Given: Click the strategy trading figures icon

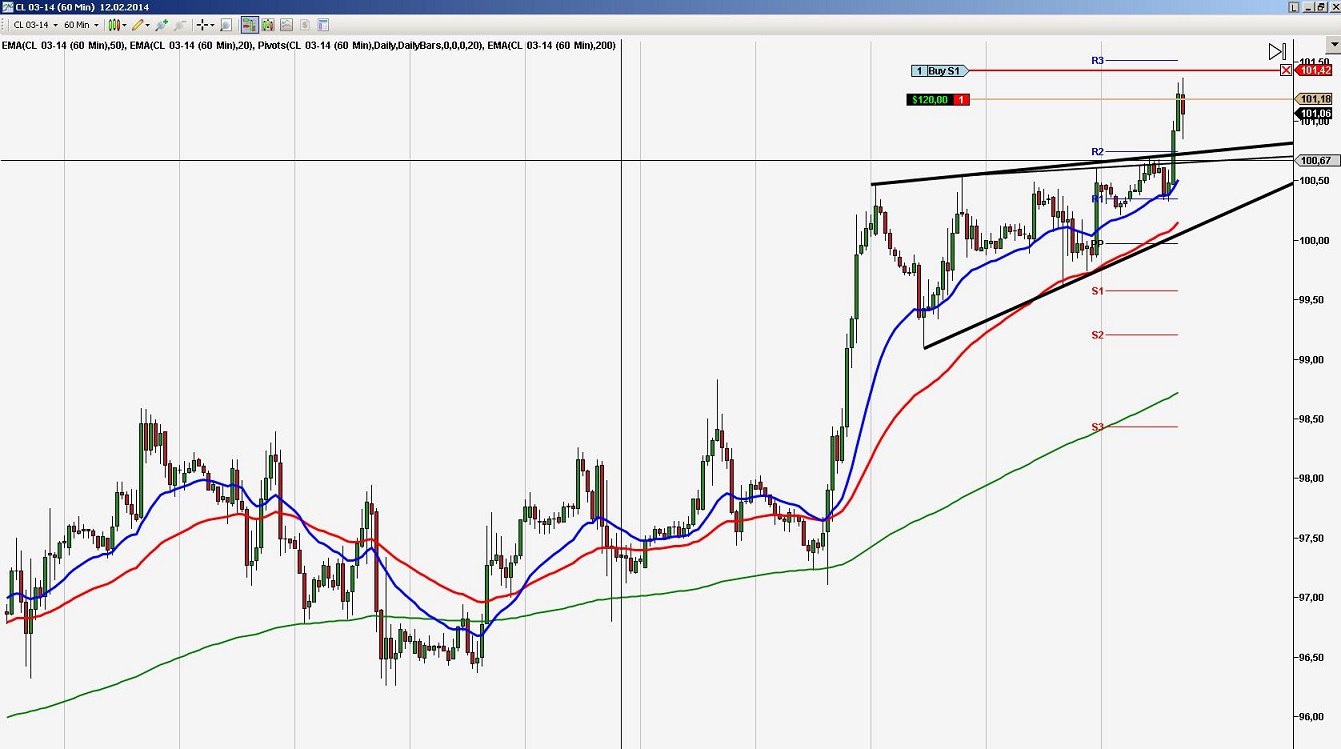Looking at the screenshot, I should pos(267,24).
